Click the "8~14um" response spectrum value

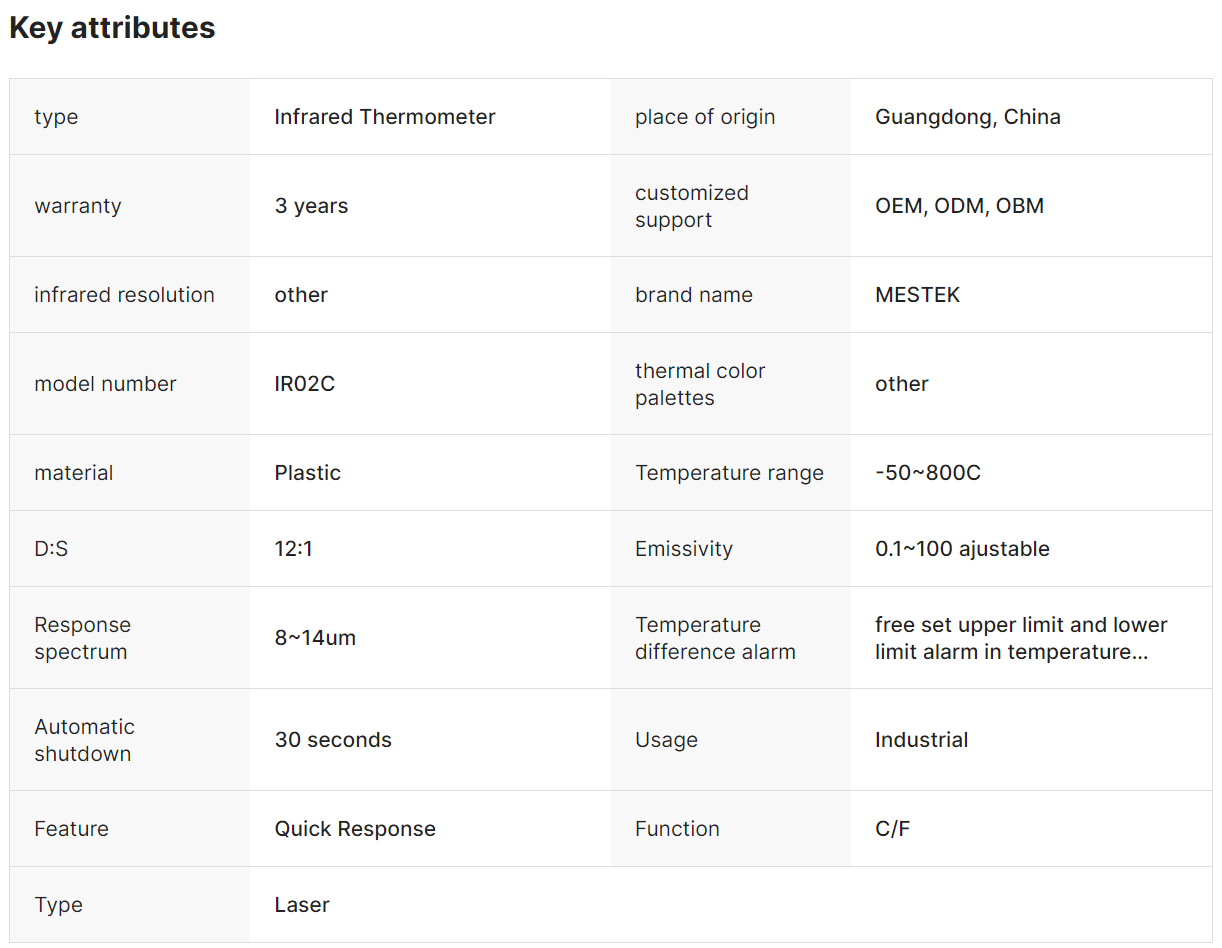[x=315, y=638]
